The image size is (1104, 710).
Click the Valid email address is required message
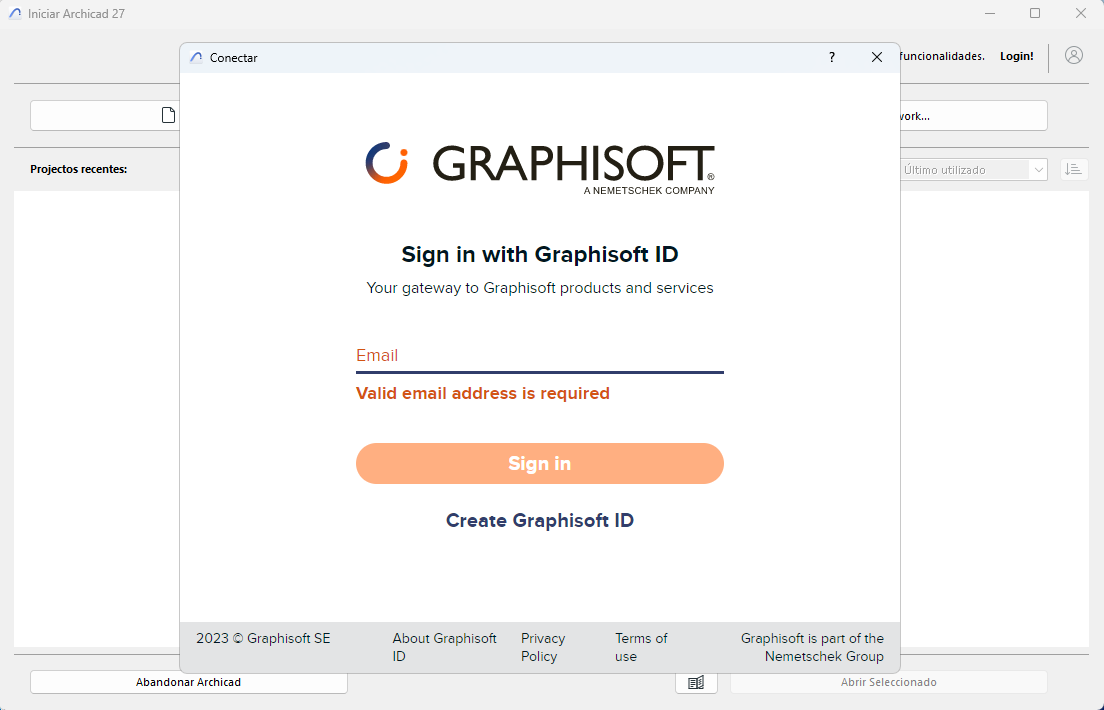pos(482,393)
